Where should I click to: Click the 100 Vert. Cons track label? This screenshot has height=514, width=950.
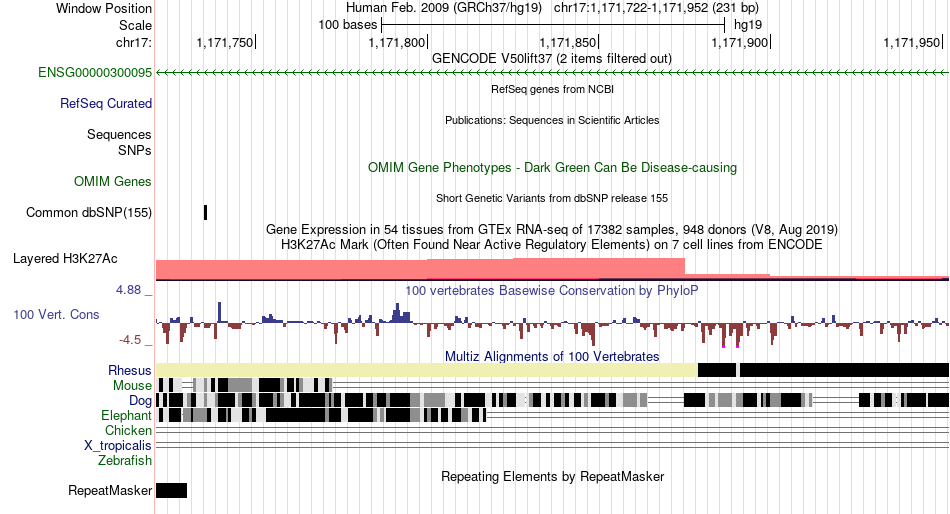pos(56,315)
